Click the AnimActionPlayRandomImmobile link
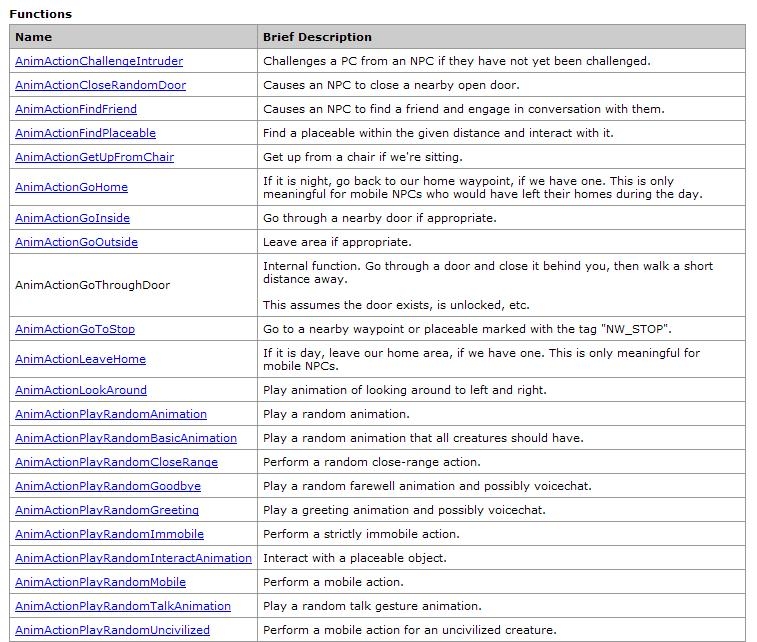757x642 pixels. click(x=109, y=534)
